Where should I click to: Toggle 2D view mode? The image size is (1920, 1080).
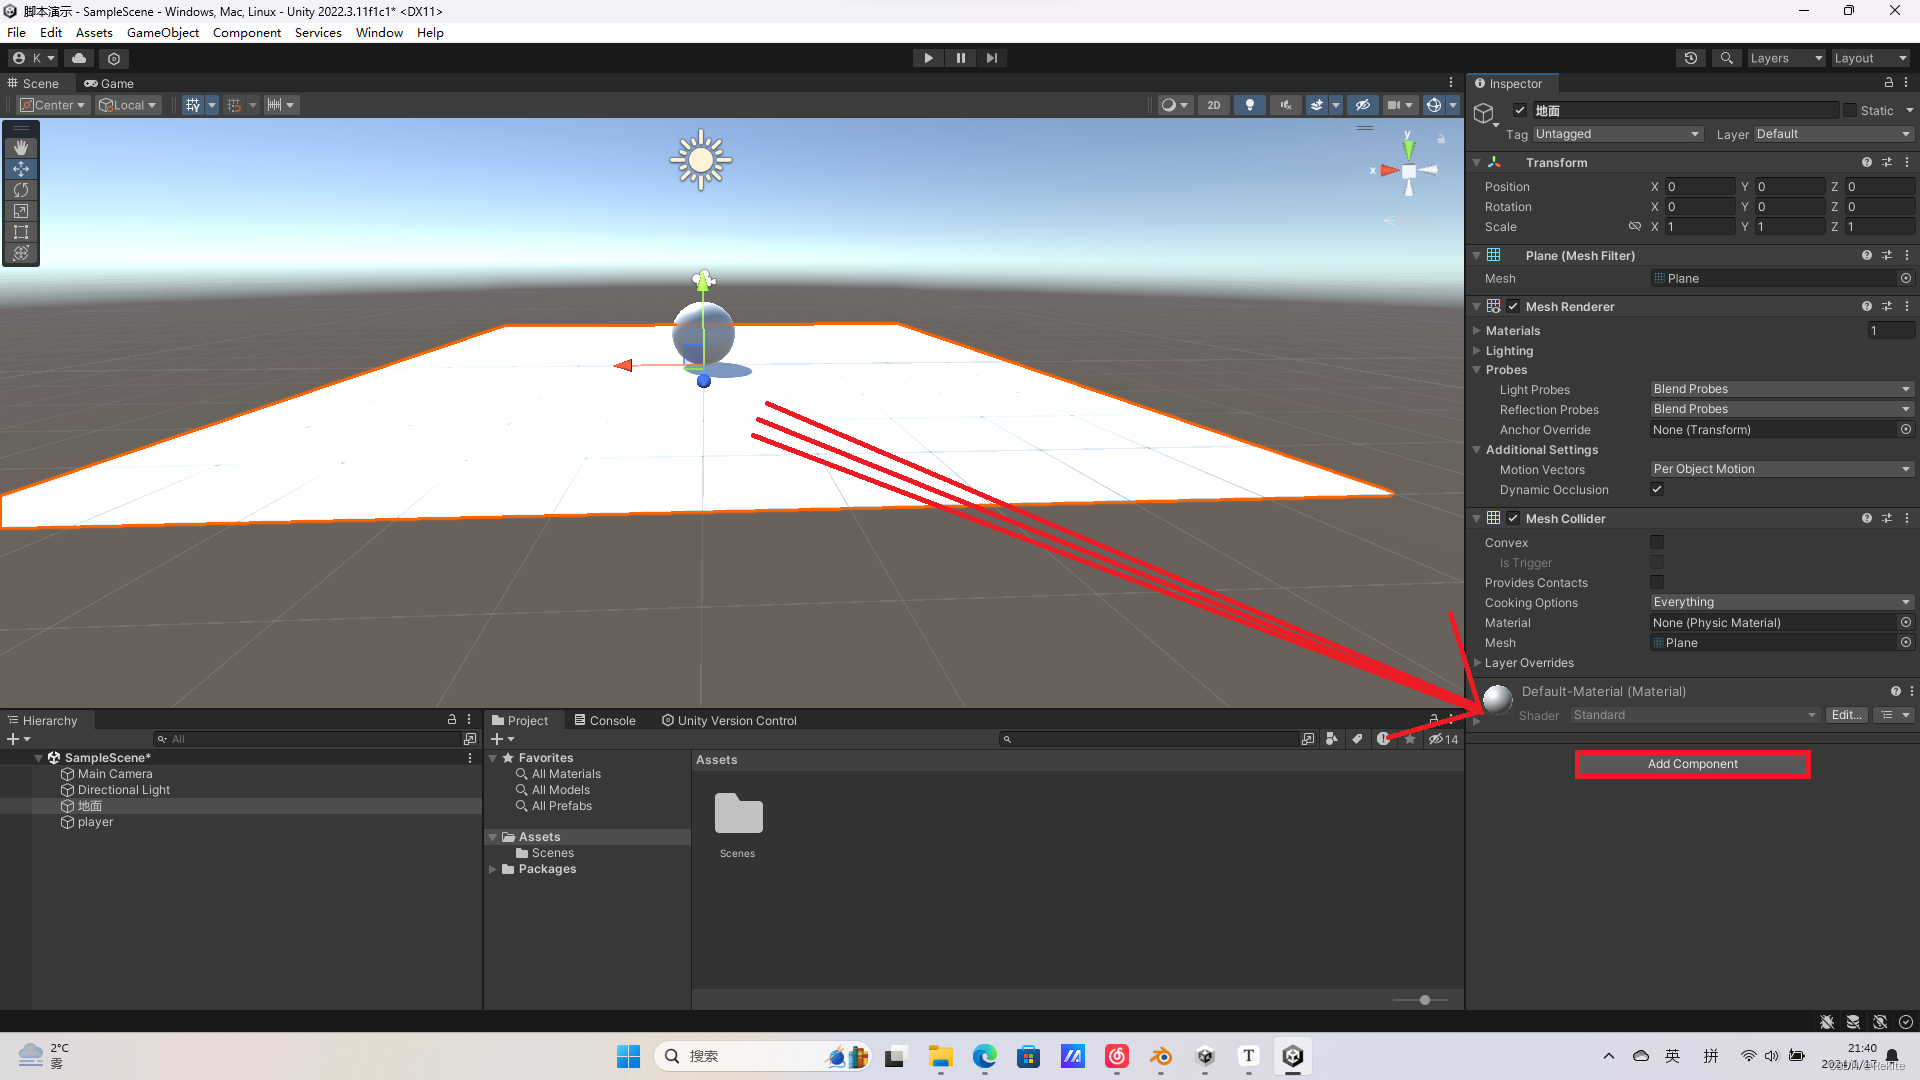point(1213,105)
